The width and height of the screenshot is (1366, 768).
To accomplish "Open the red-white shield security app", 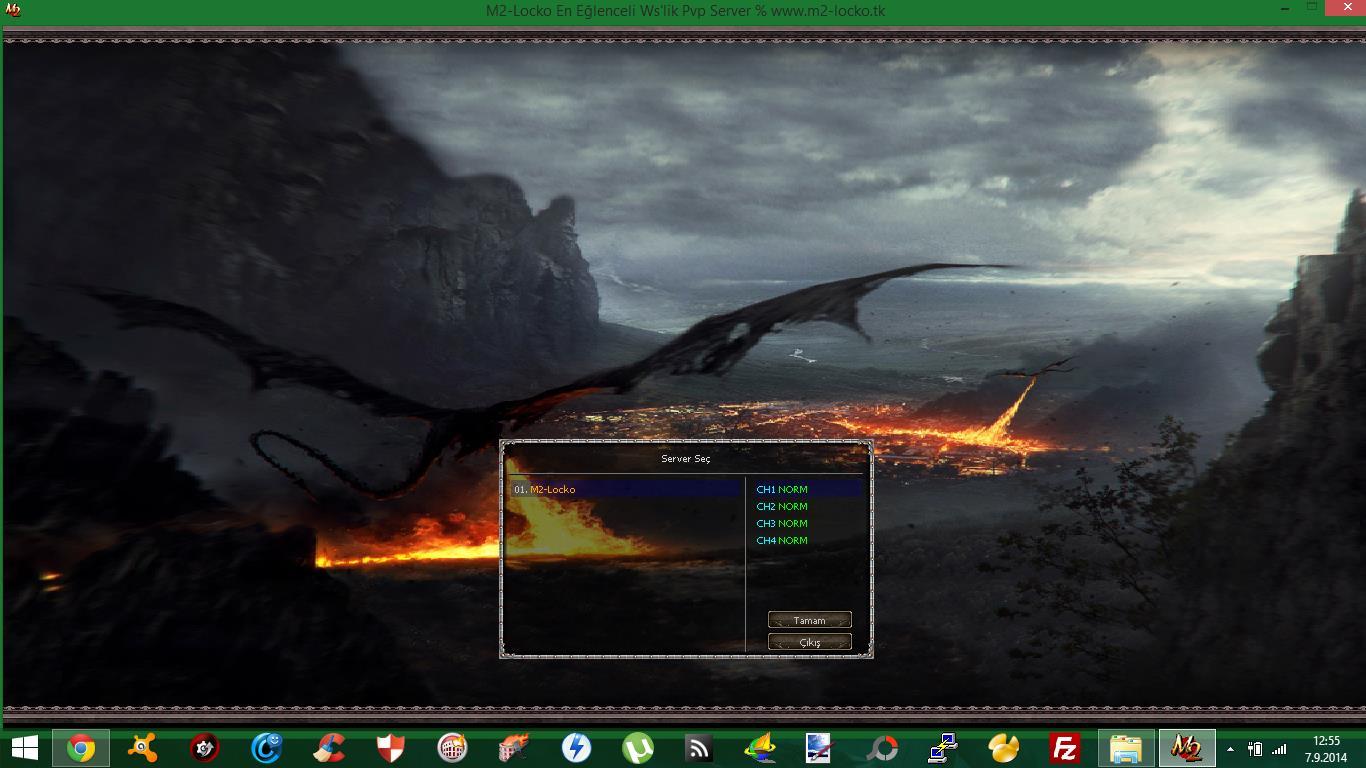I will (390, 748).
